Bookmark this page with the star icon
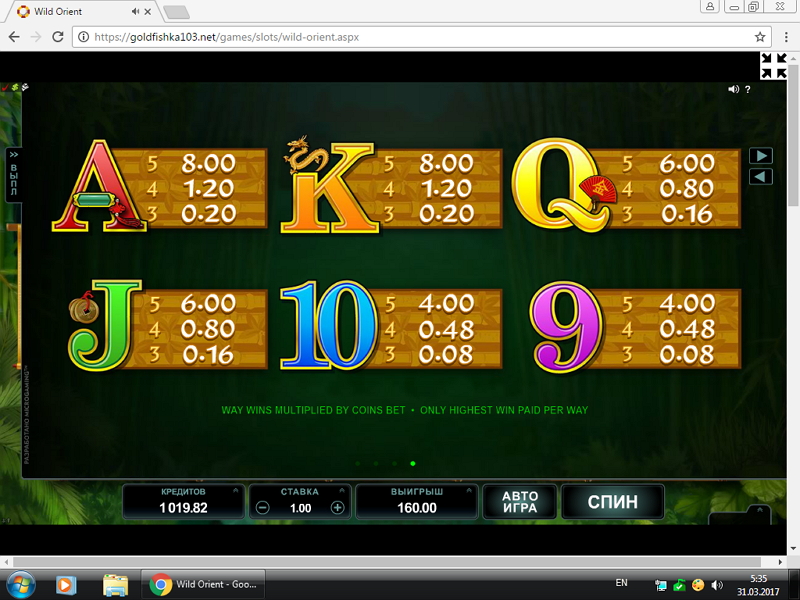800x600 pixels. (760, 37)
